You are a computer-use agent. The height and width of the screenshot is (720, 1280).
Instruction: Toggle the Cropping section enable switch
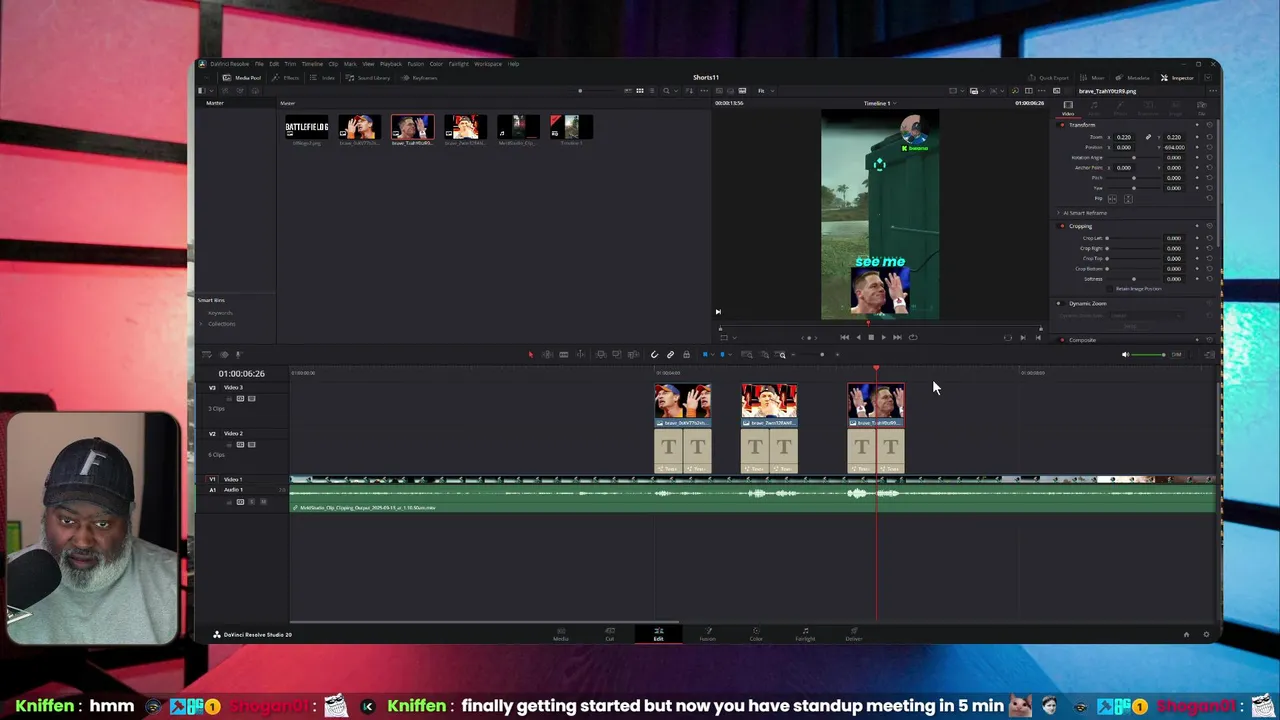pyautogui.click(x=1062, y=226)
